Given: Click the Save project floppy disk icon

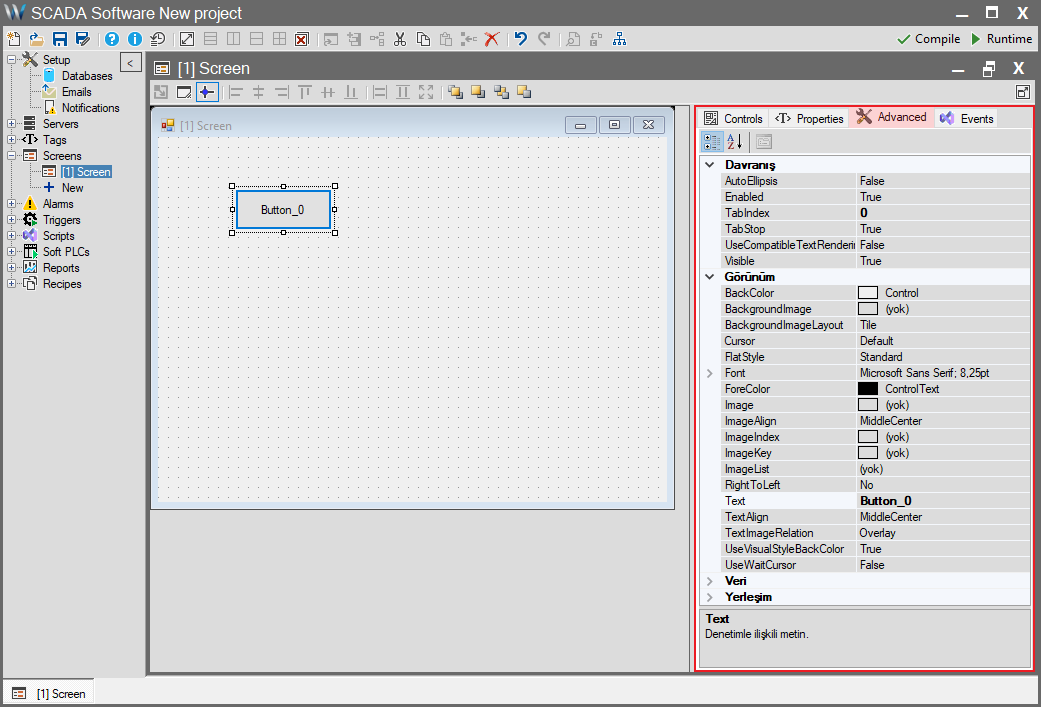Looking at the screenshot, I should (x=60, y=39).
